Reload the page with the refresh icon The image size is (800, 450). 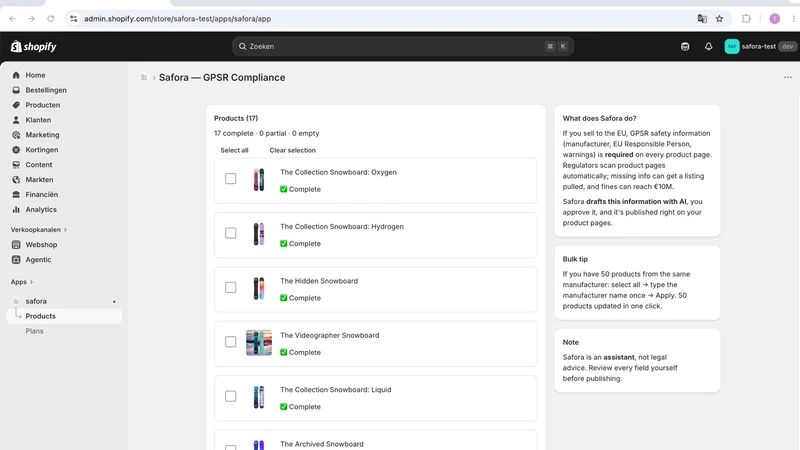[51, 19]
